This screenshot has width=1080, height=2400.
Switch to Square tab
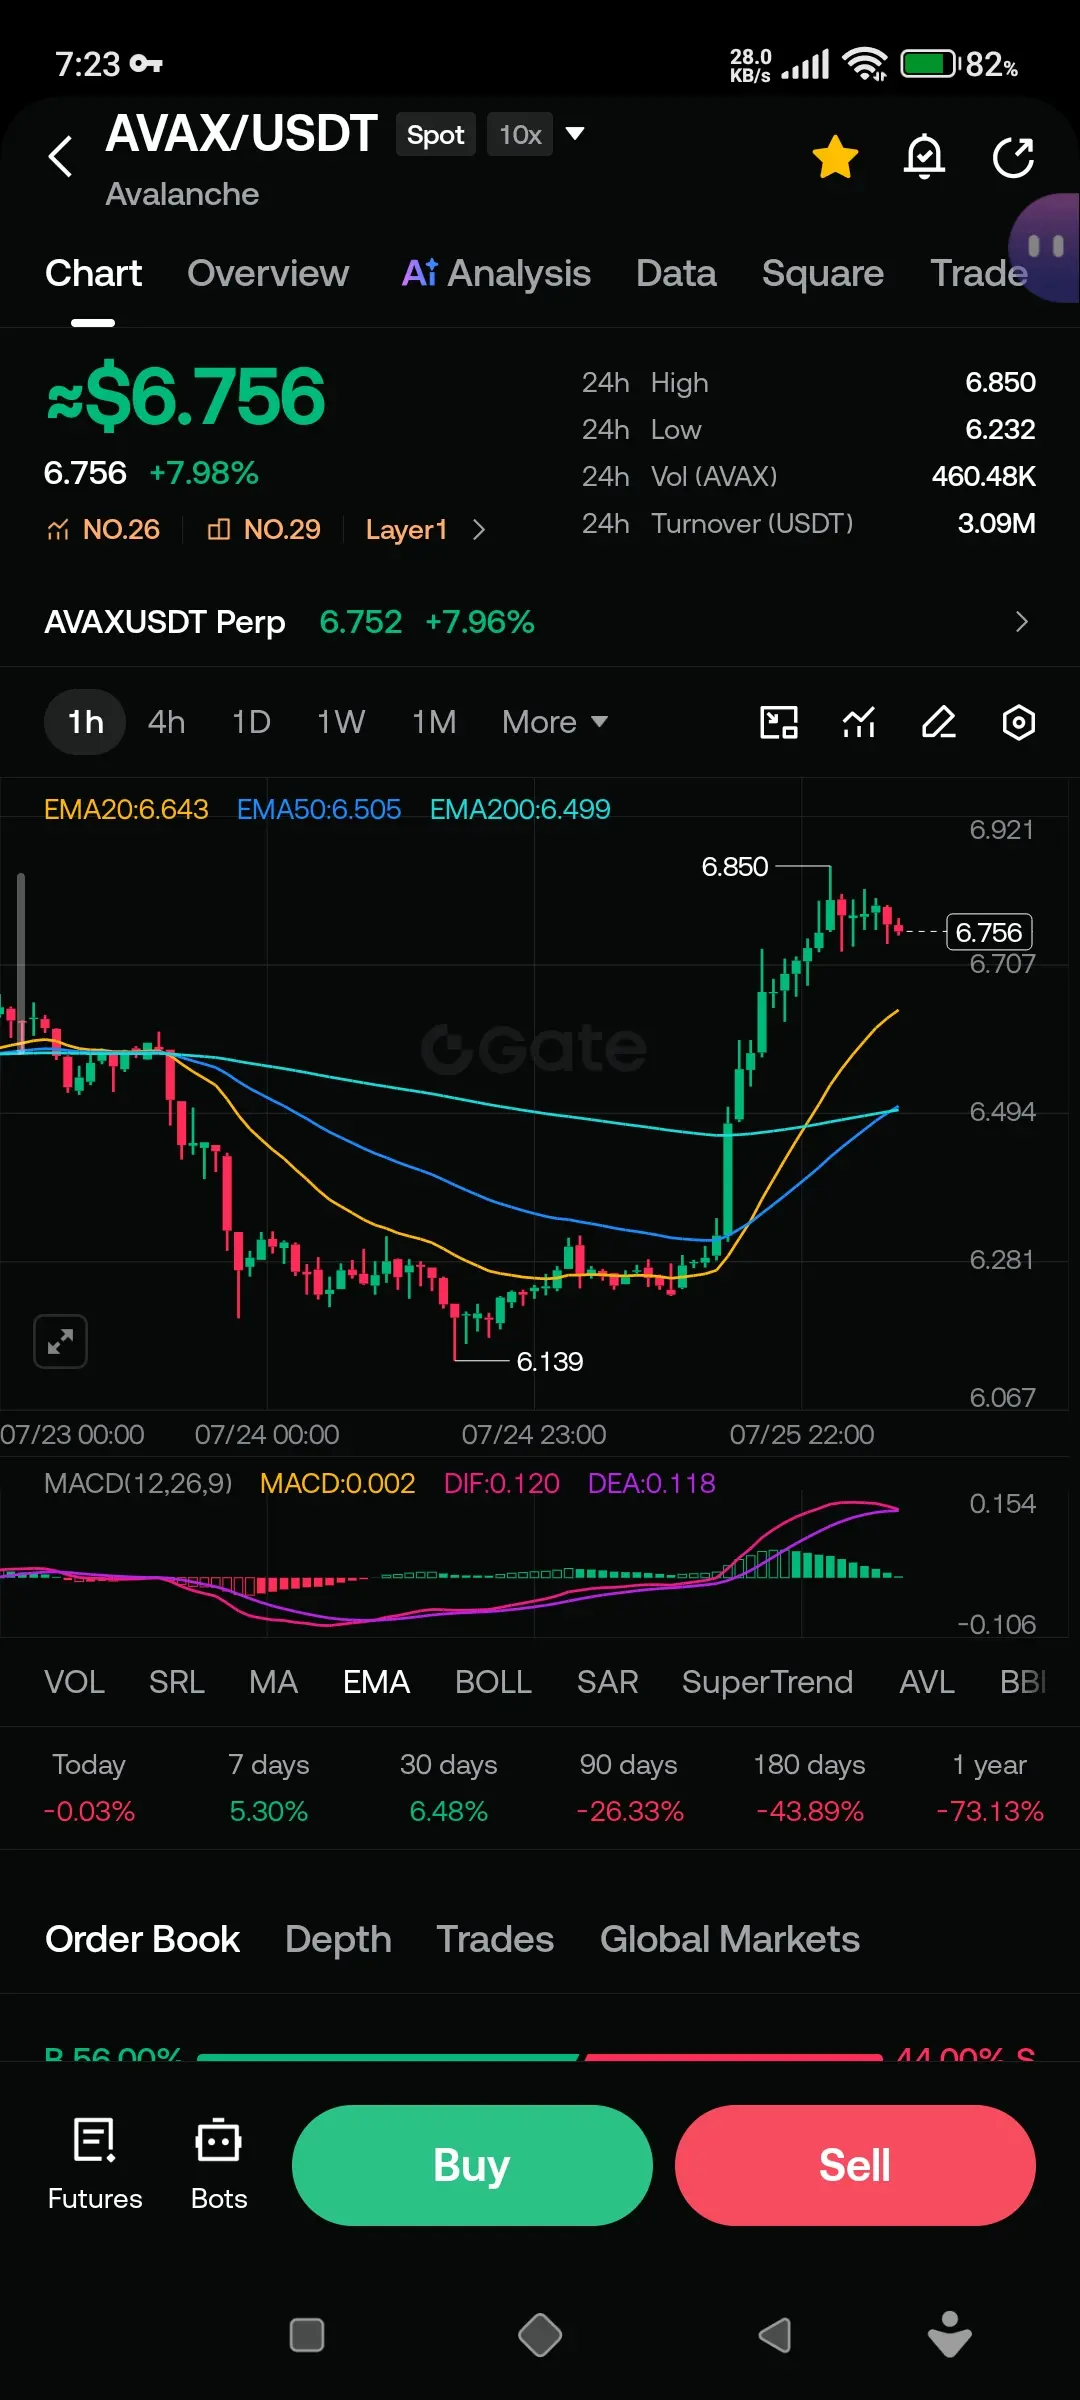pyautogui.click(x=823, y=273)
